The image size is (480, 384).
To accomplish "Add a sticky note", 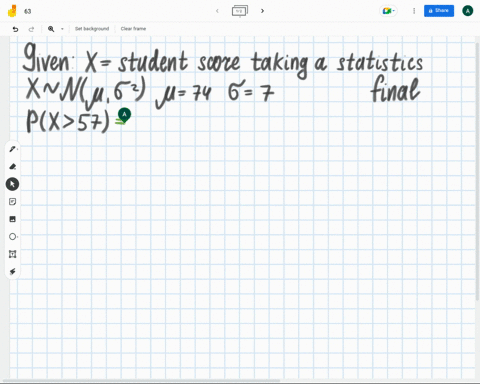I will coord(13,202).
